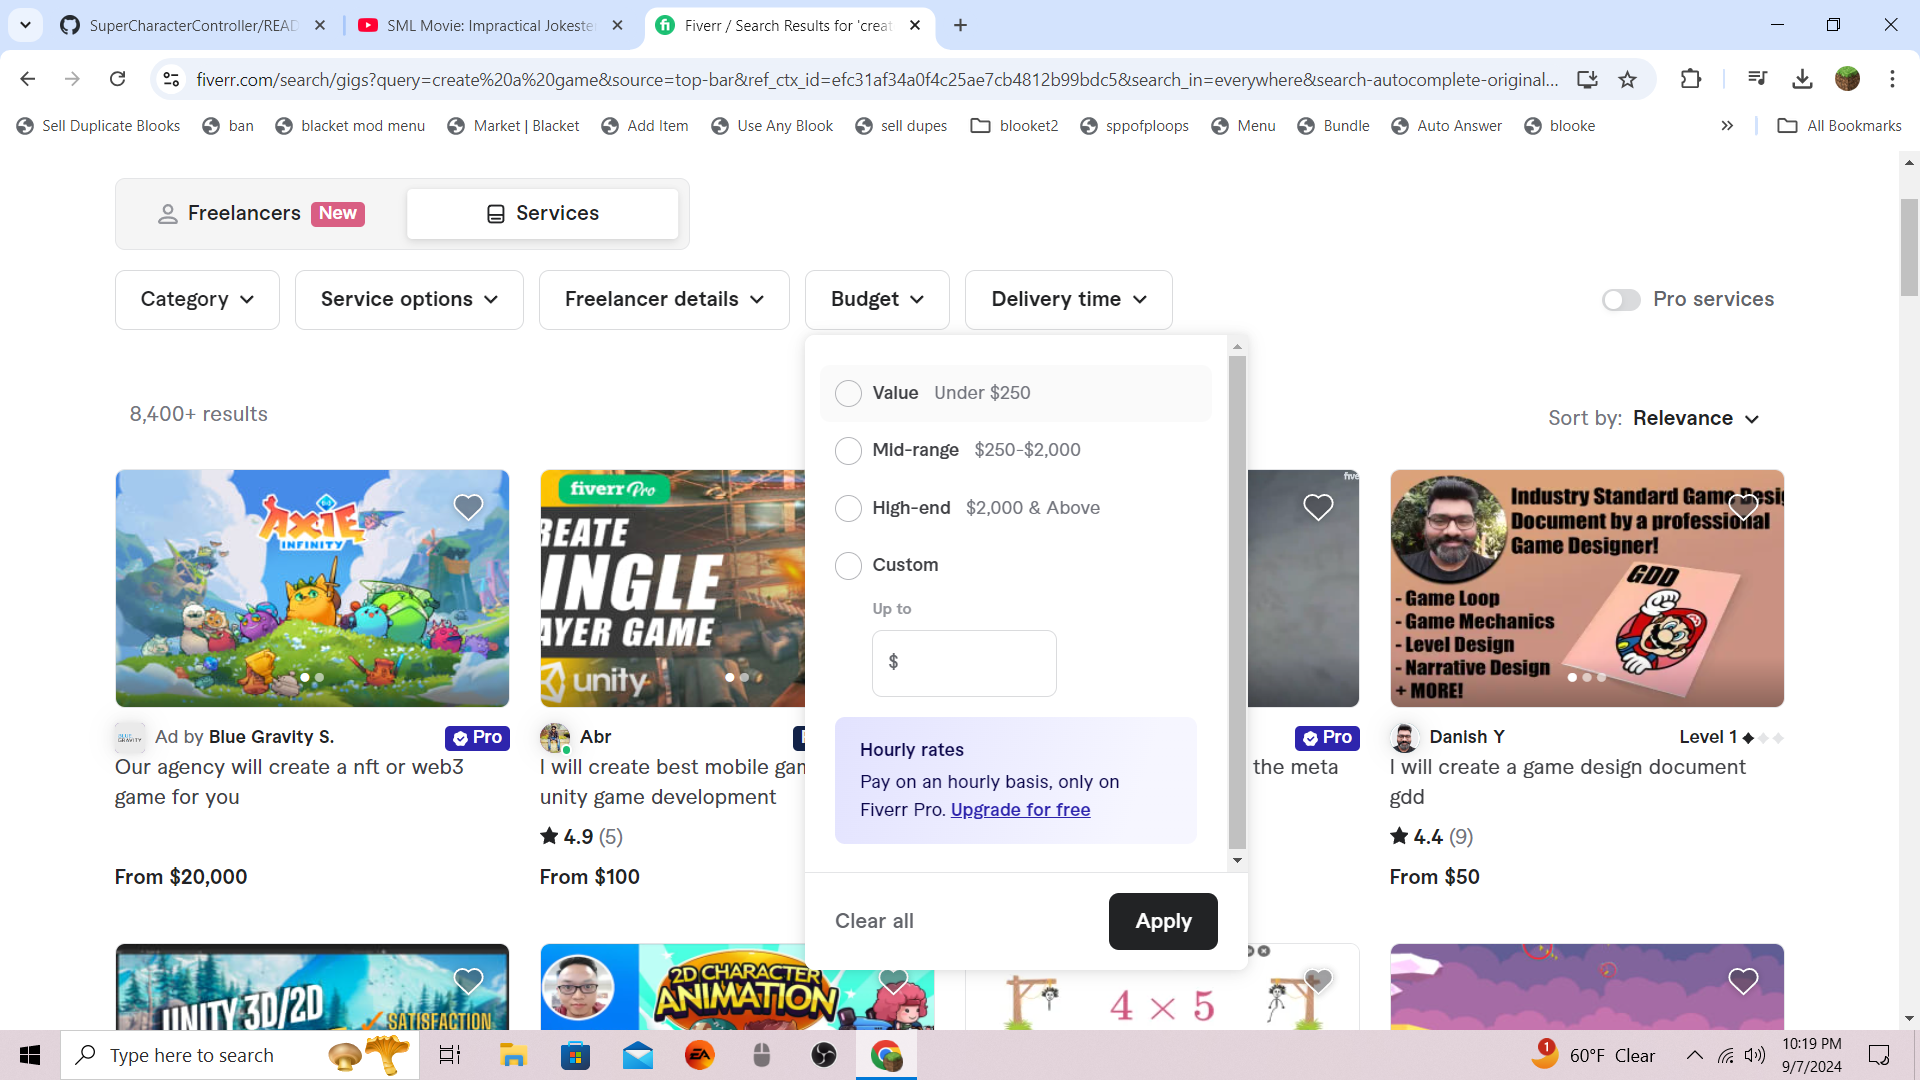Click the budget panel scrollbar

click(1237, 600)
